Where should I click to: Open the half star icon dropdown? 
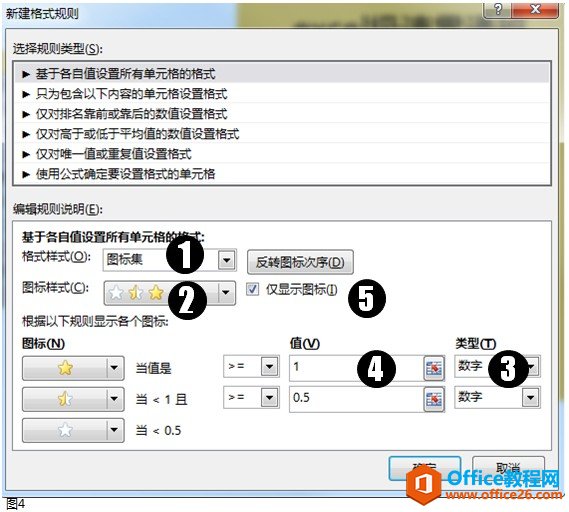pyautogui.click(x=114, y=399)
